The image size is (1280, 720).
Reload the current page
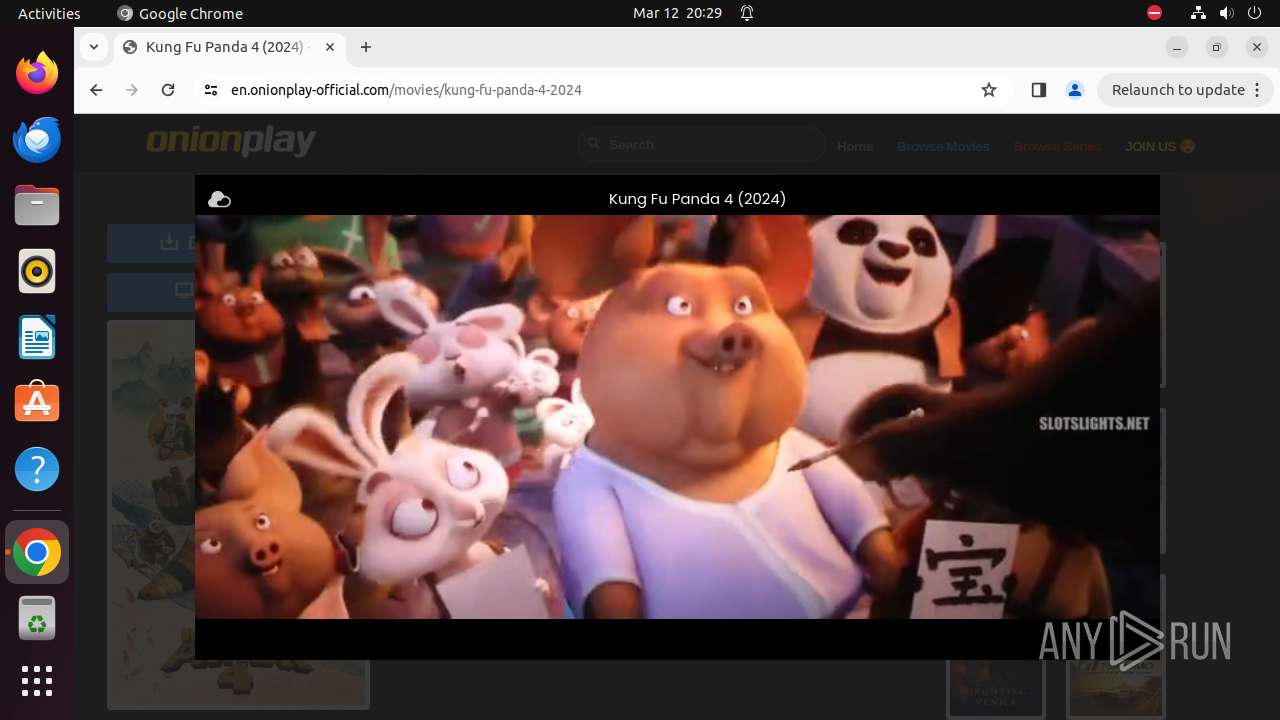pyautogui.click(x=168, y=90)
